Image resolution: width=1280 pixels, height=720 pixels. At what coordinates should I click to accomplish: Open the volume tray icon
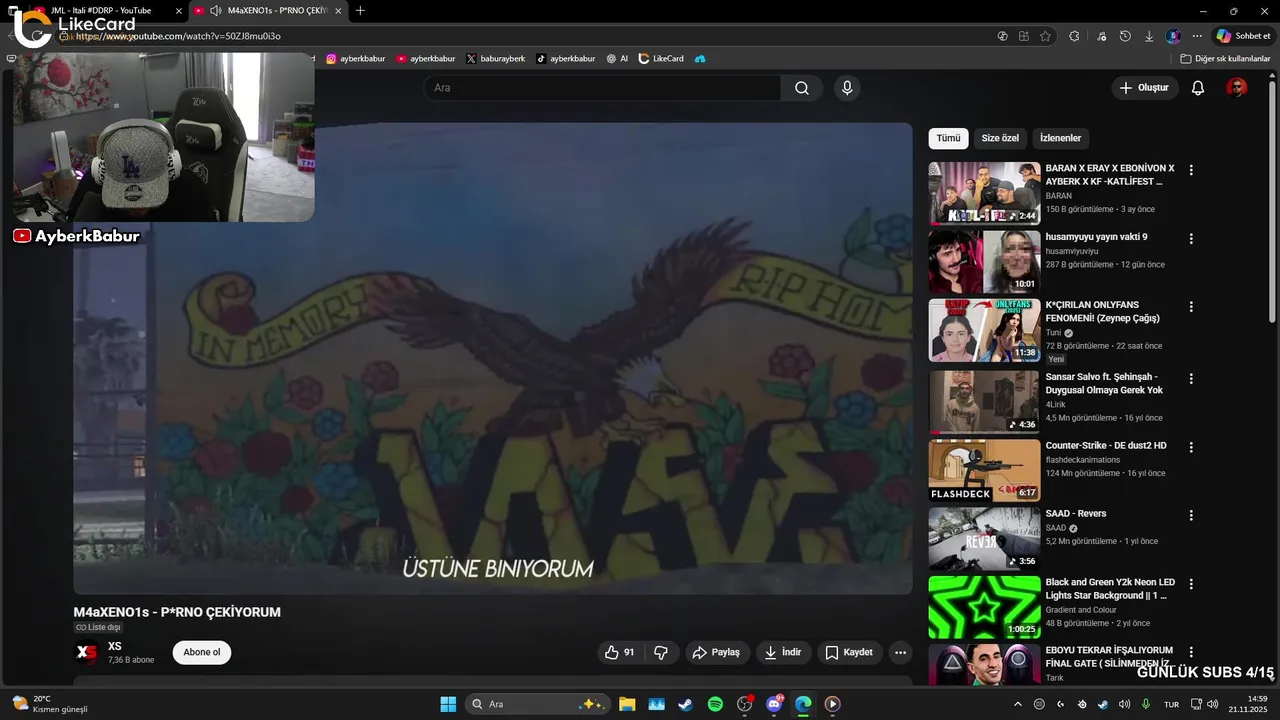(1213, 704)
